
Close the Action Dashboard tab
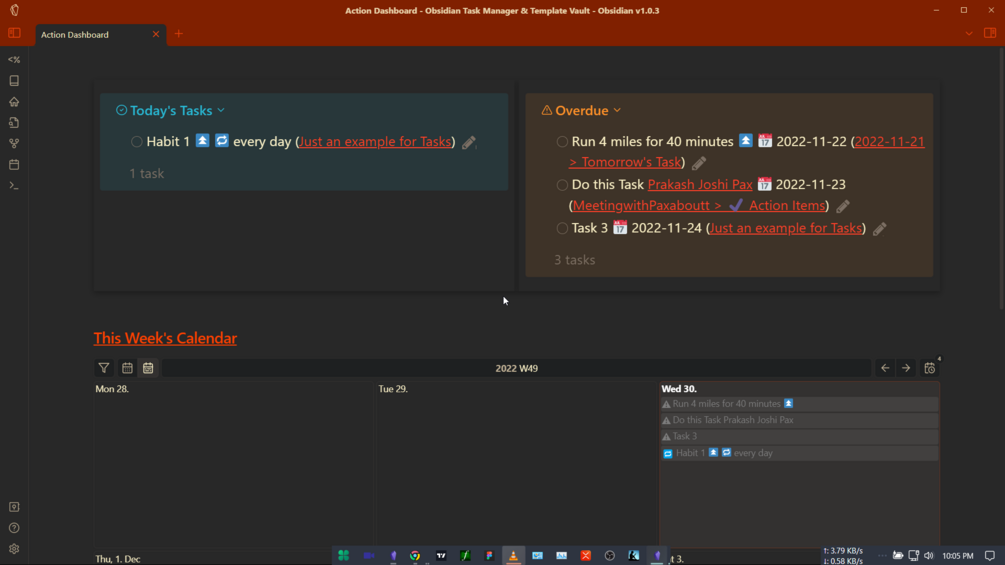(156, 34)
